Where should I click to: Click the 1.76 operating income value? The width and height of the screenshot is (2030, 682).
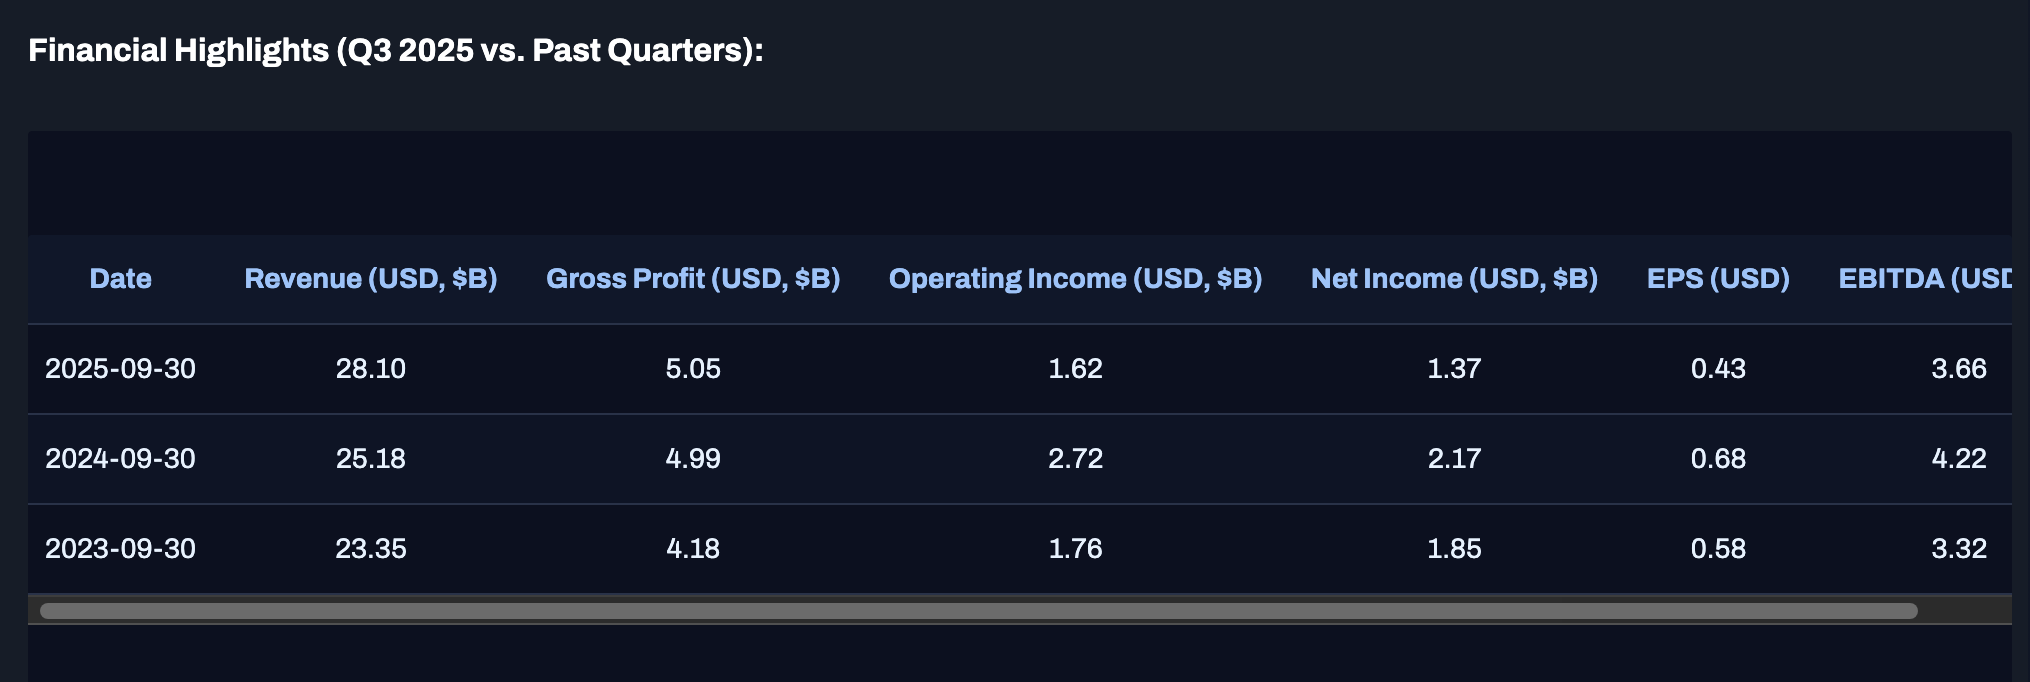pyautogui.click(x=1075, y=548)
